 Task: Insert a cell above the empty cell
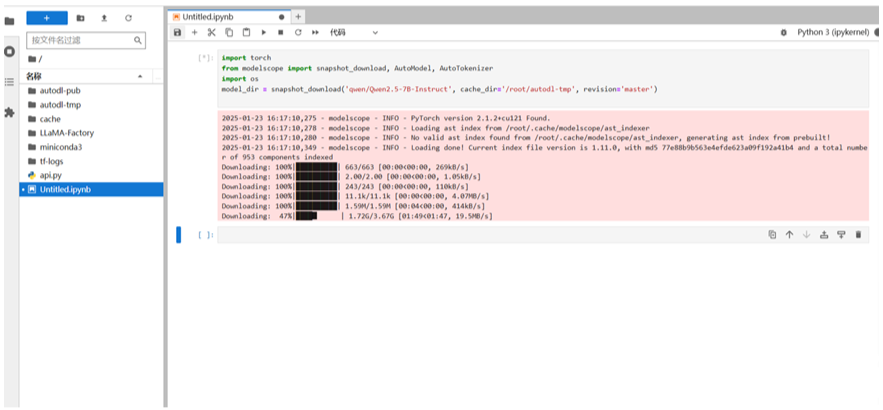click(824, 235)
